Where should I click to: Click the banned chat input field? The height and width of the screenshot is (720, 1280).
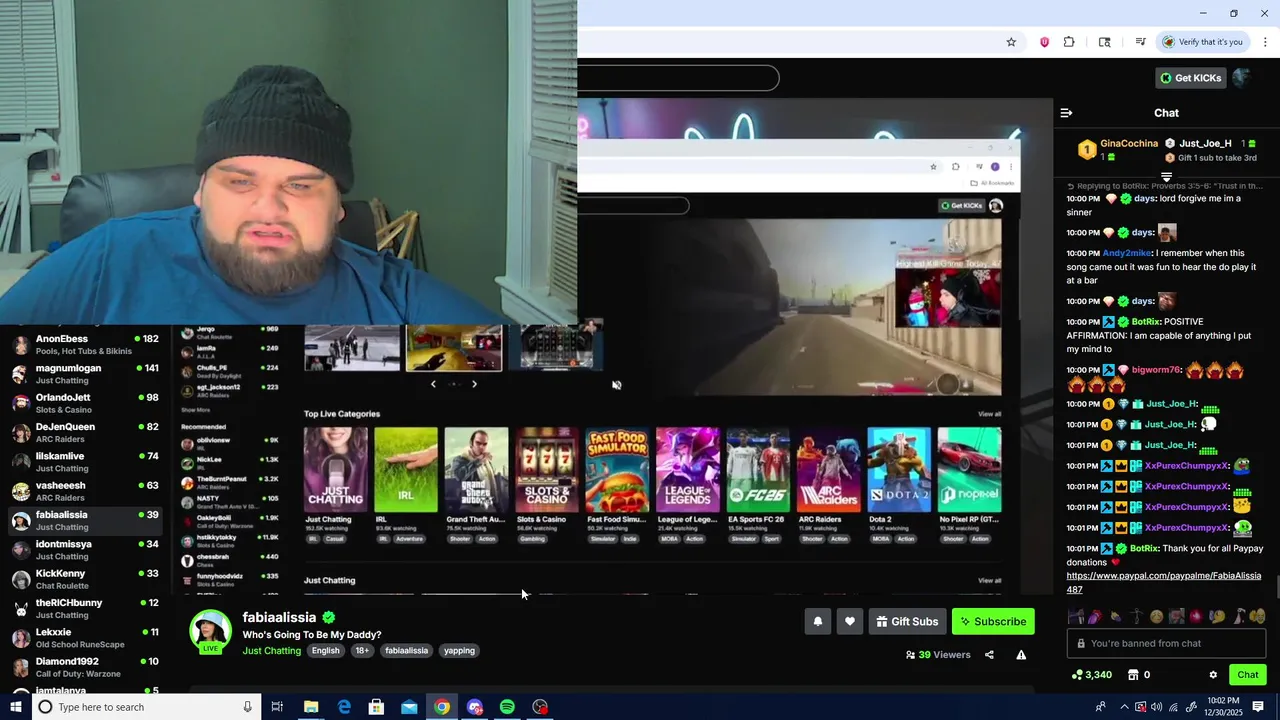coord(1166,644)
